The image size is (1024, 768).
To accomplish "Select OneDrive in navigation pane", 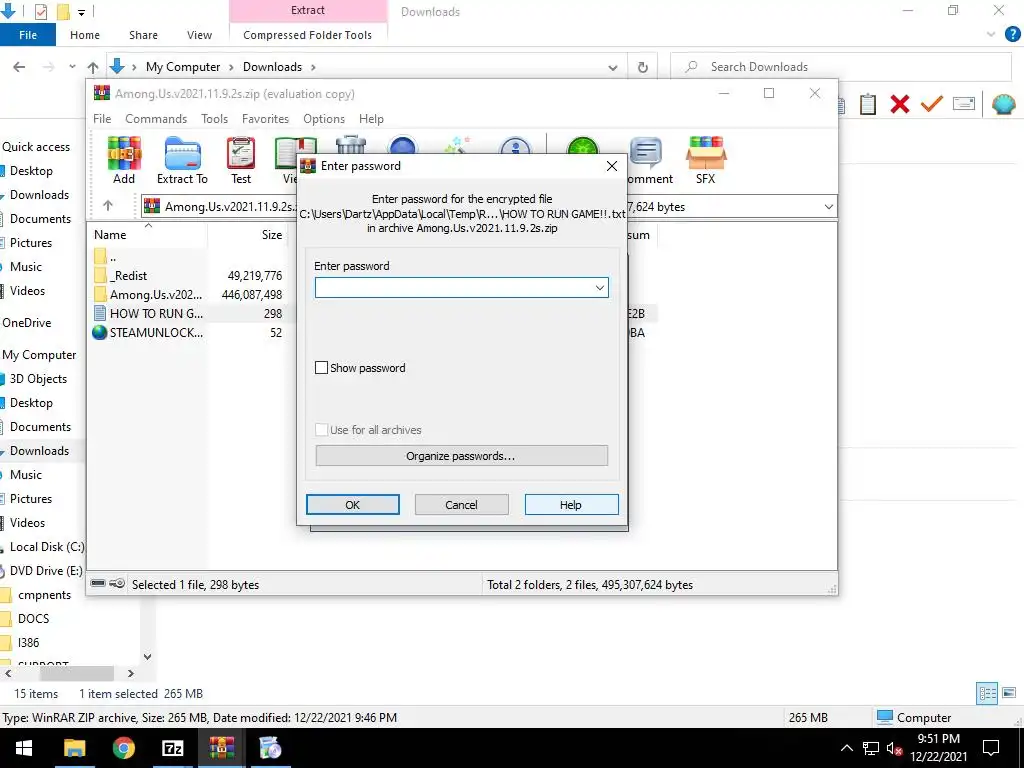I will (27, 323).
